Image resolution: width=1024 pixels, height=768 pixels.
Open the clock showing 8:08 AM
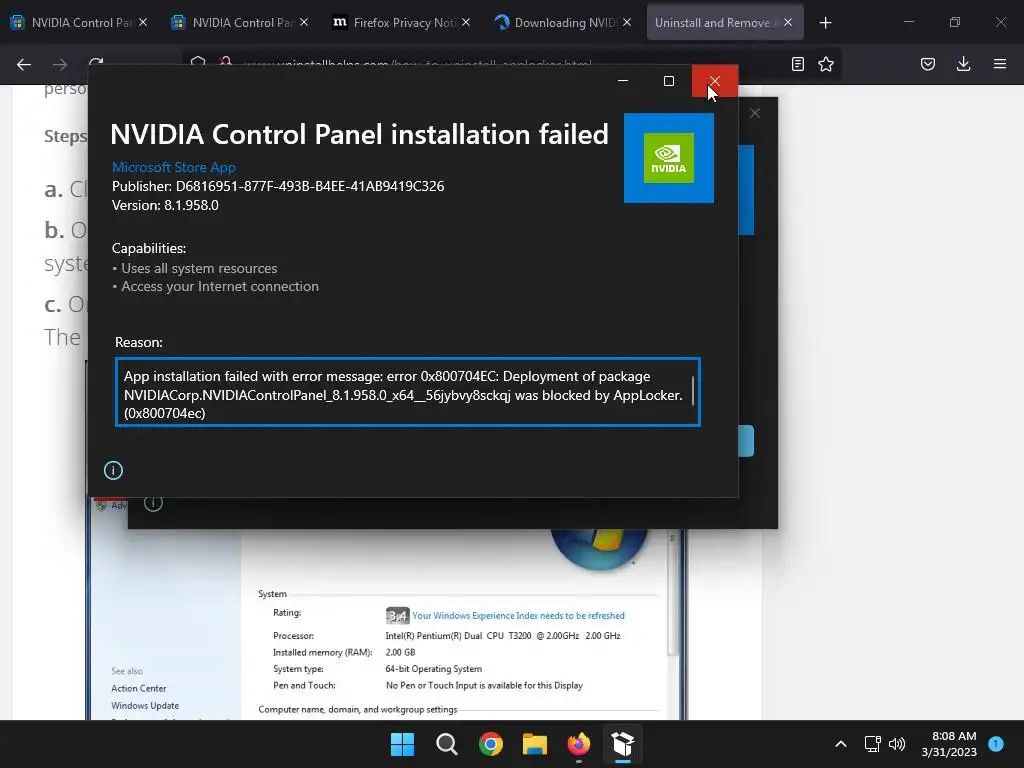click(949, 744)
